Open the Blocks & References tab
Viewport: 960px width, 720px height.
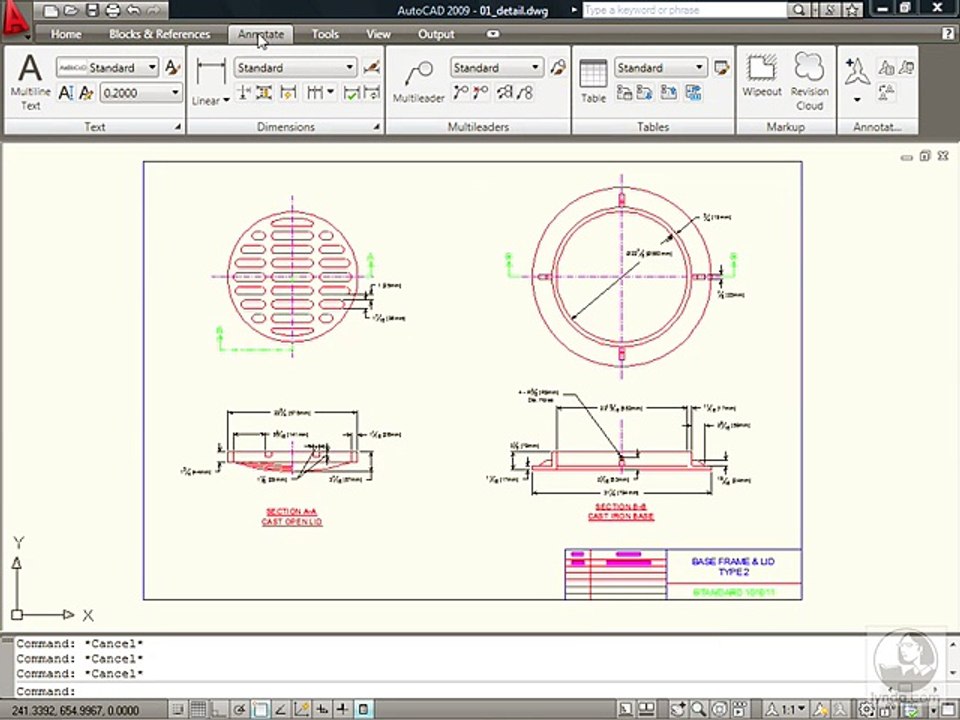click(159, 34)
